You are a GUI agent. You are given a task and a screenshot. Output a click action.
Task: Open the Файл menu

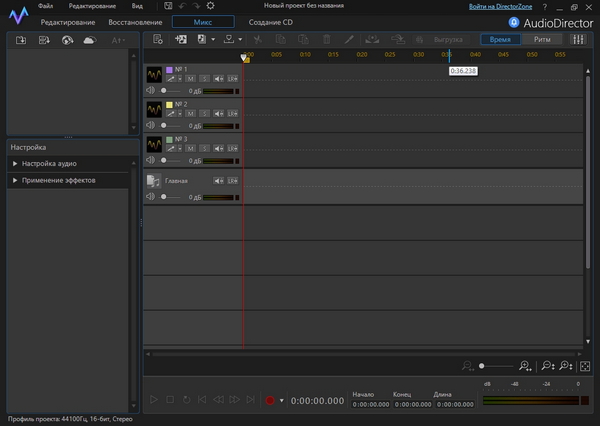click(x=46, y=6)
